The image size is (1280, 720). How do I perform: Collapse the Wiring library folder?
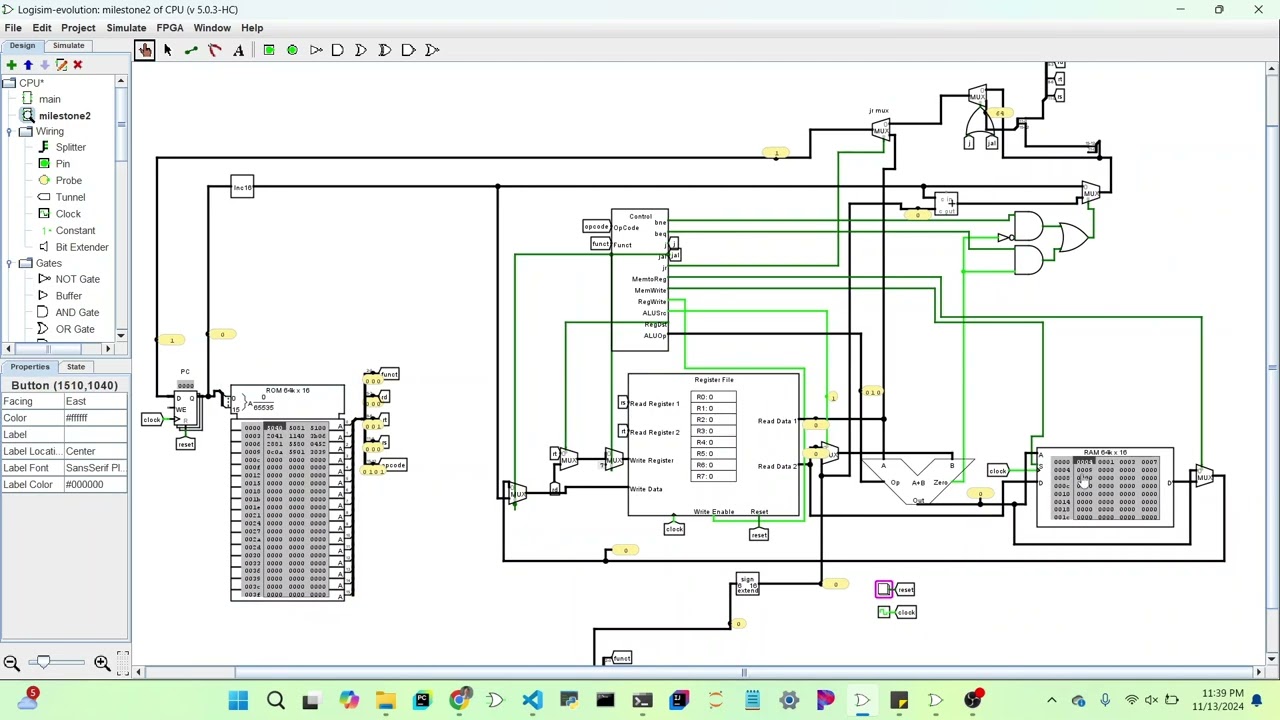[9, 132]
